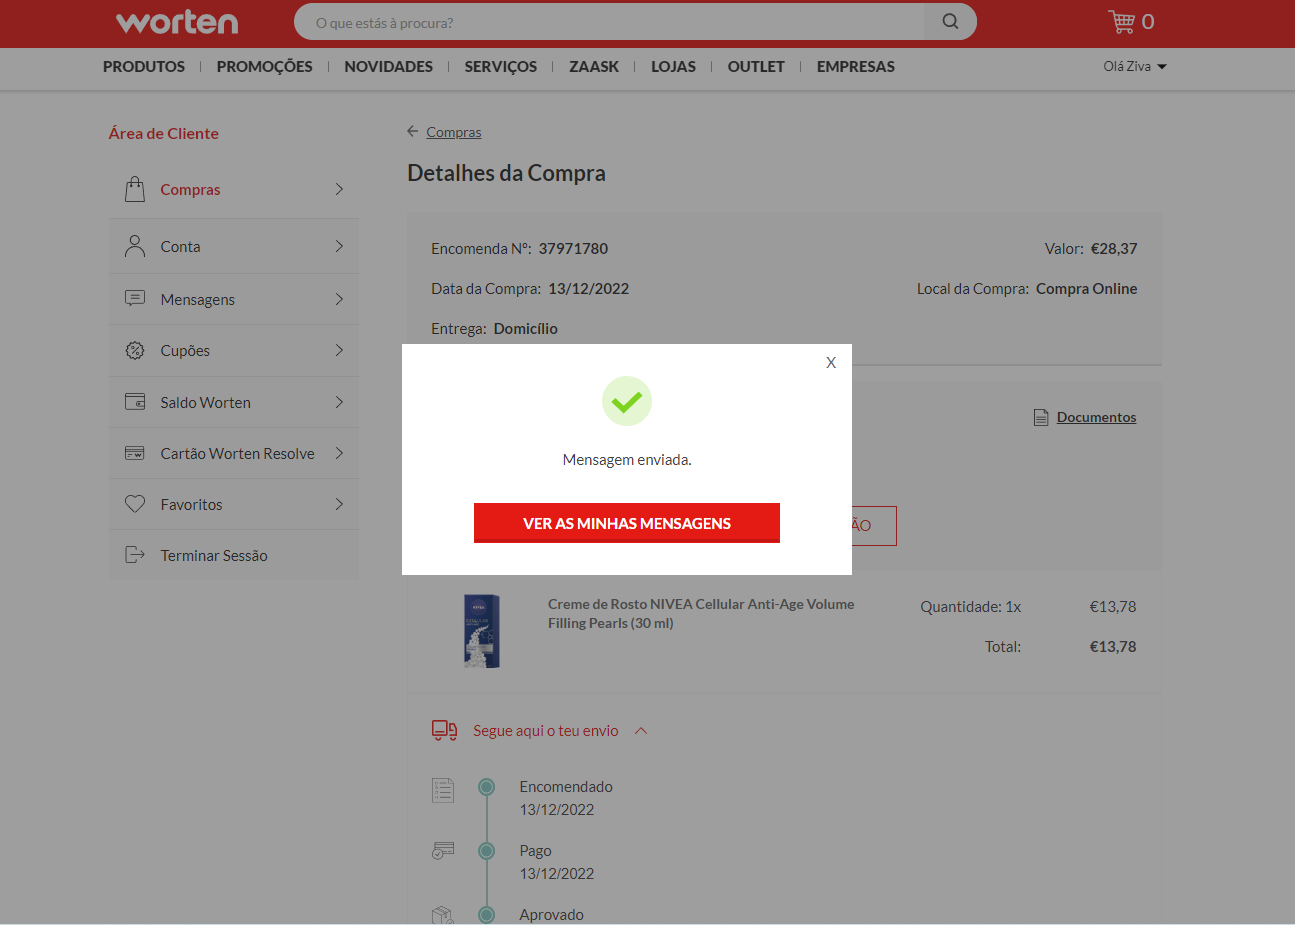Click the delivery truck shipping icon
The image size is (1295, 925).
[444, 731]
